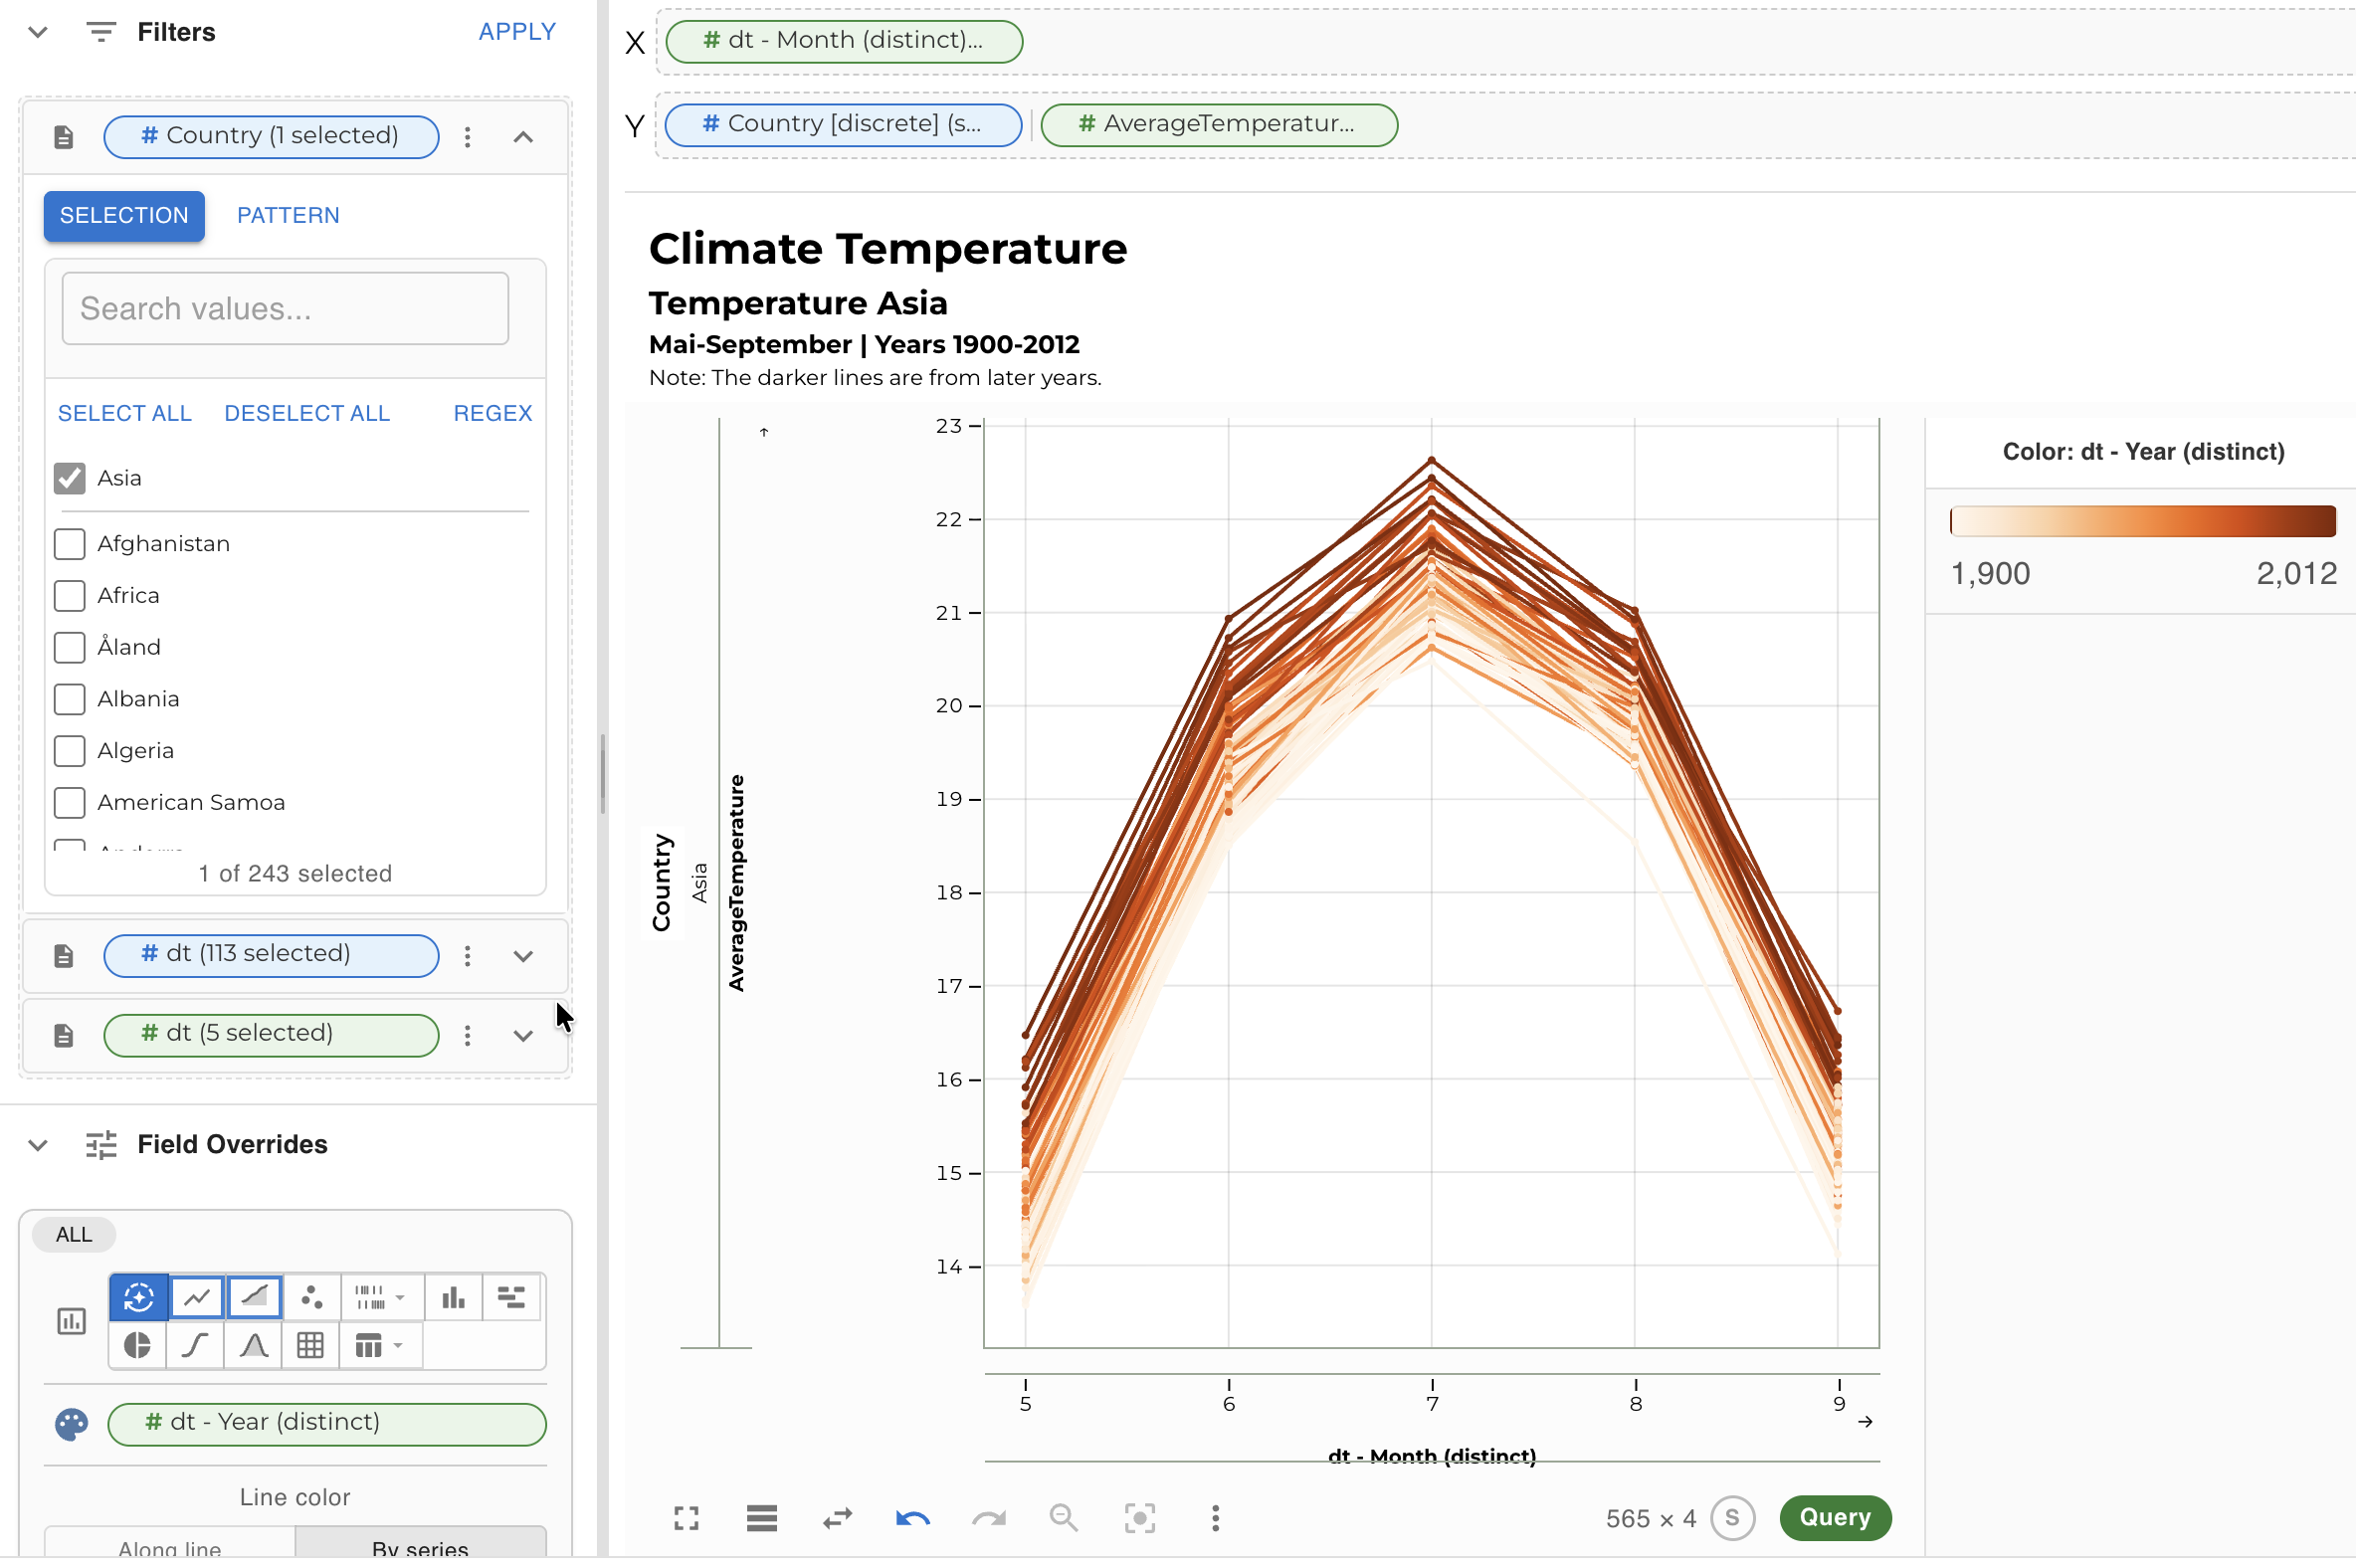The image size is (2356, 1568).
Task: Expand the dt (5 selected) filter
Action: [x=523, y=1036]
